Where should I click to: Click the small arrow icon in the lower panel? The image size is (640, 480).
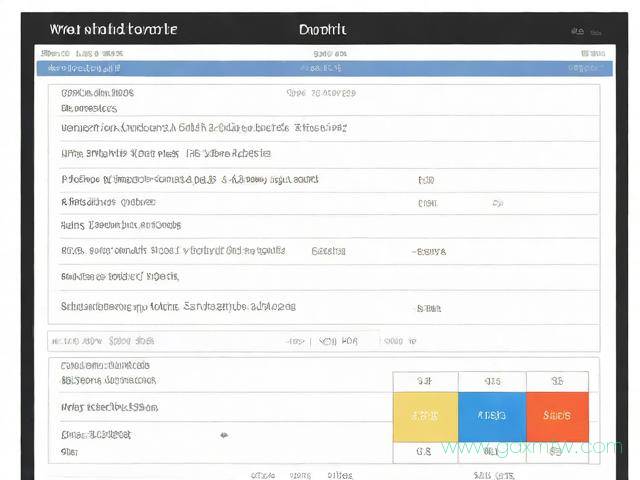coord(224,435)
